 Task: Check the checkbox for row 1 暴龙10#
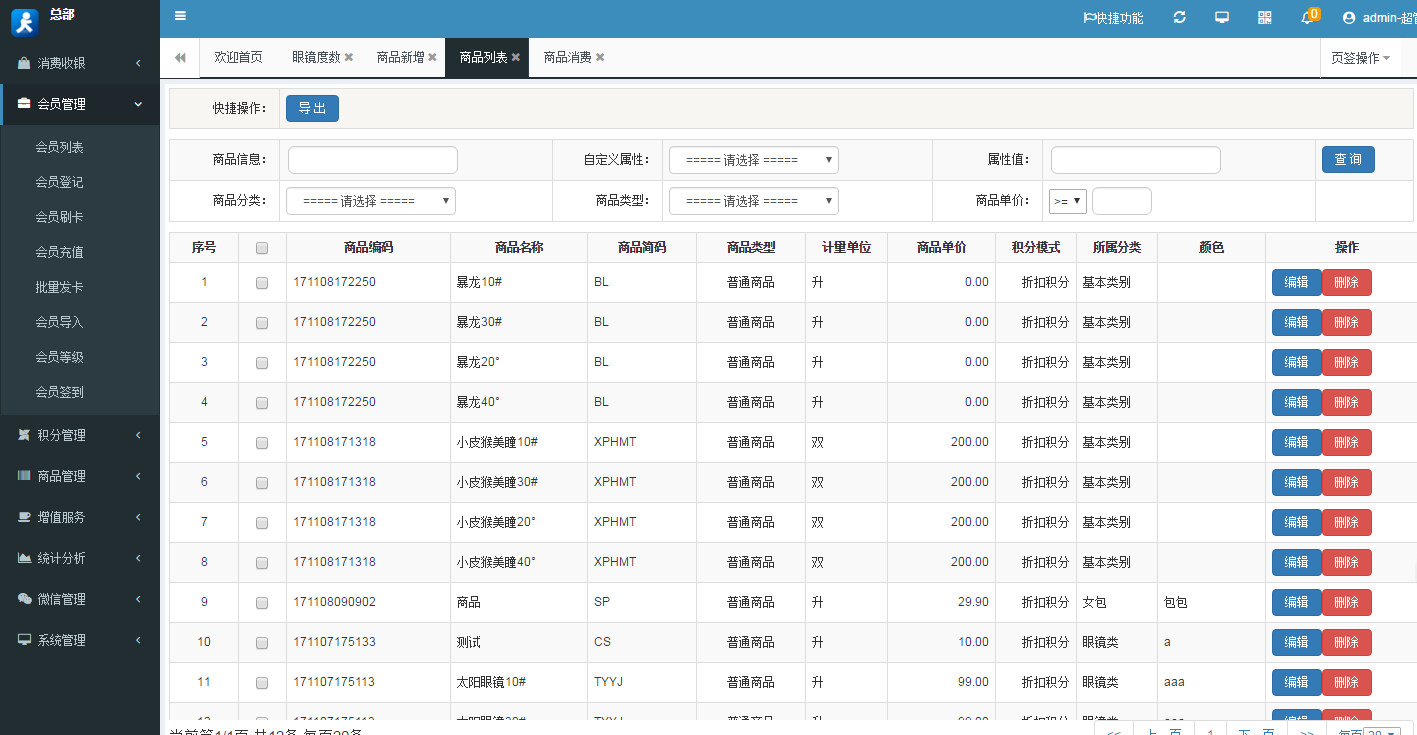pyautogui.click(x=262, y=283)
